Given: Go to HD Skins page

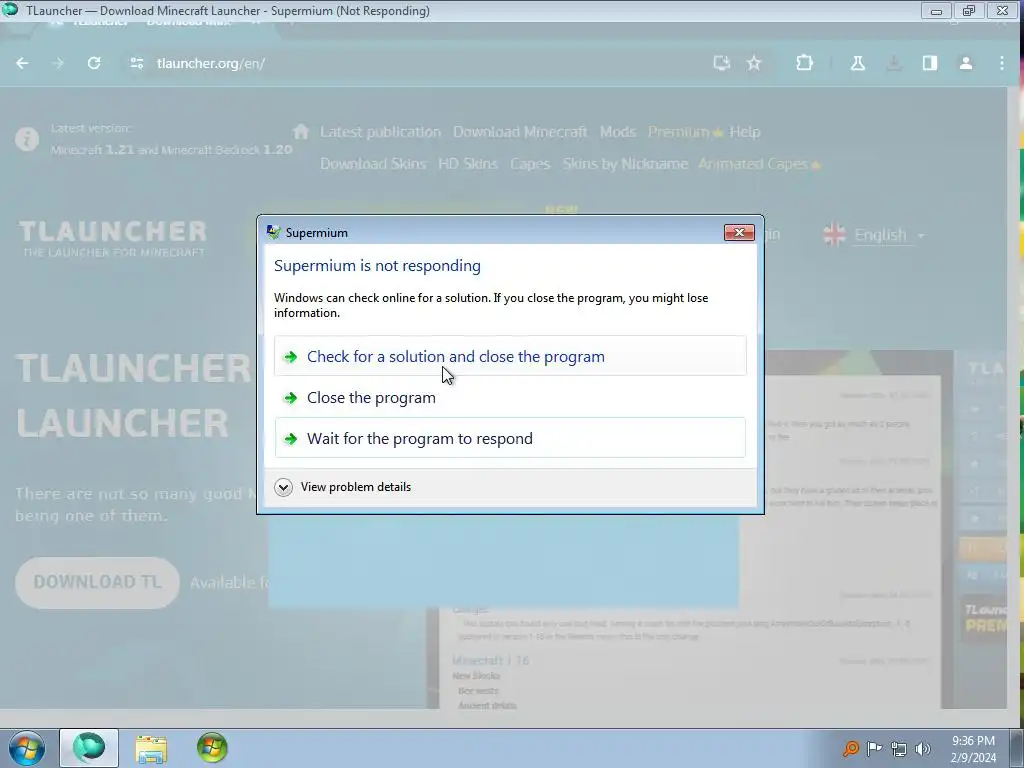Looking at the screenshot, I should [x=468, y=164].
